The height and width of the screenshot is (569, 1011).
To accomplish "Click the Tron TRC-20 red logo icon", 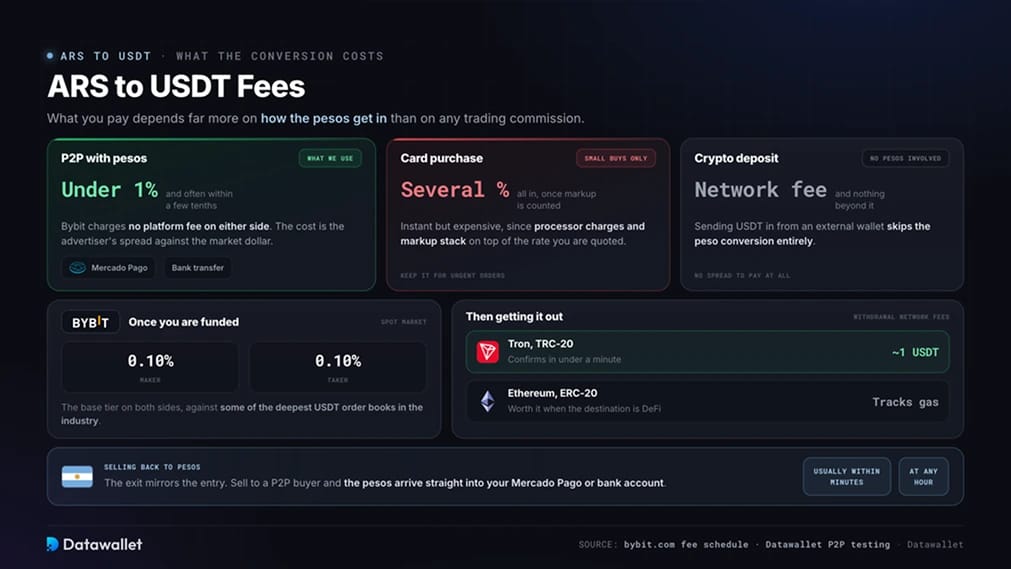I will [487, 352].
